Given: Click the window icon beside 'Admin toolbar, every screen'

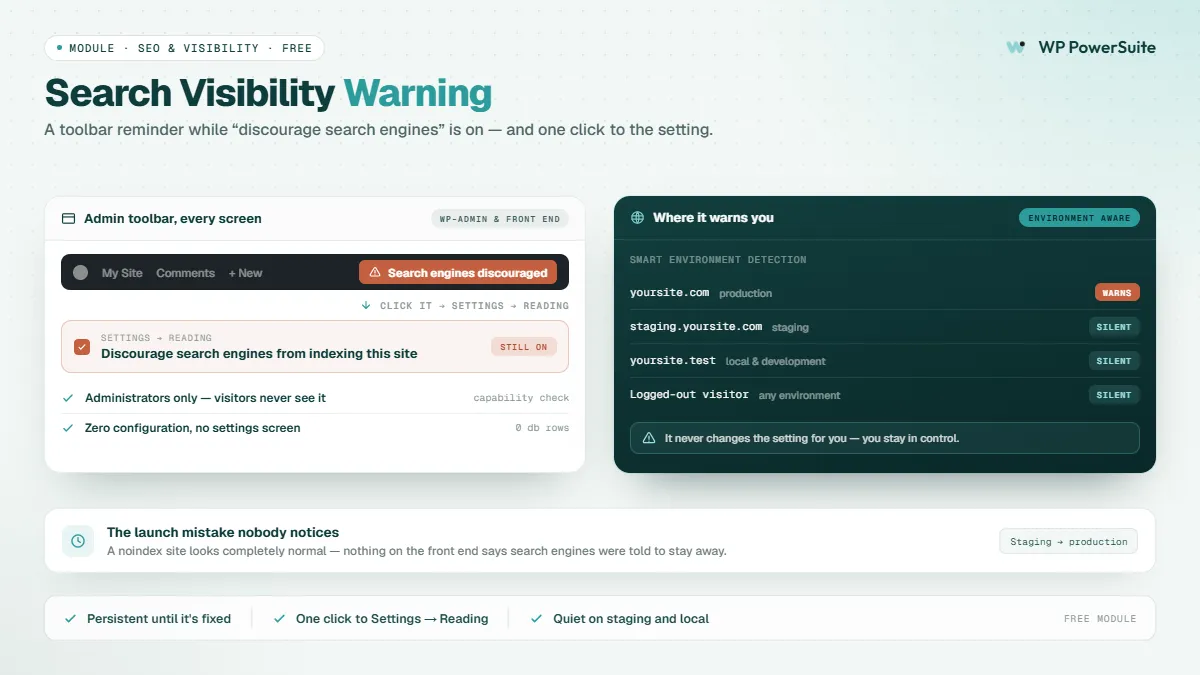Looking at the screenshot, I should 68,218.
